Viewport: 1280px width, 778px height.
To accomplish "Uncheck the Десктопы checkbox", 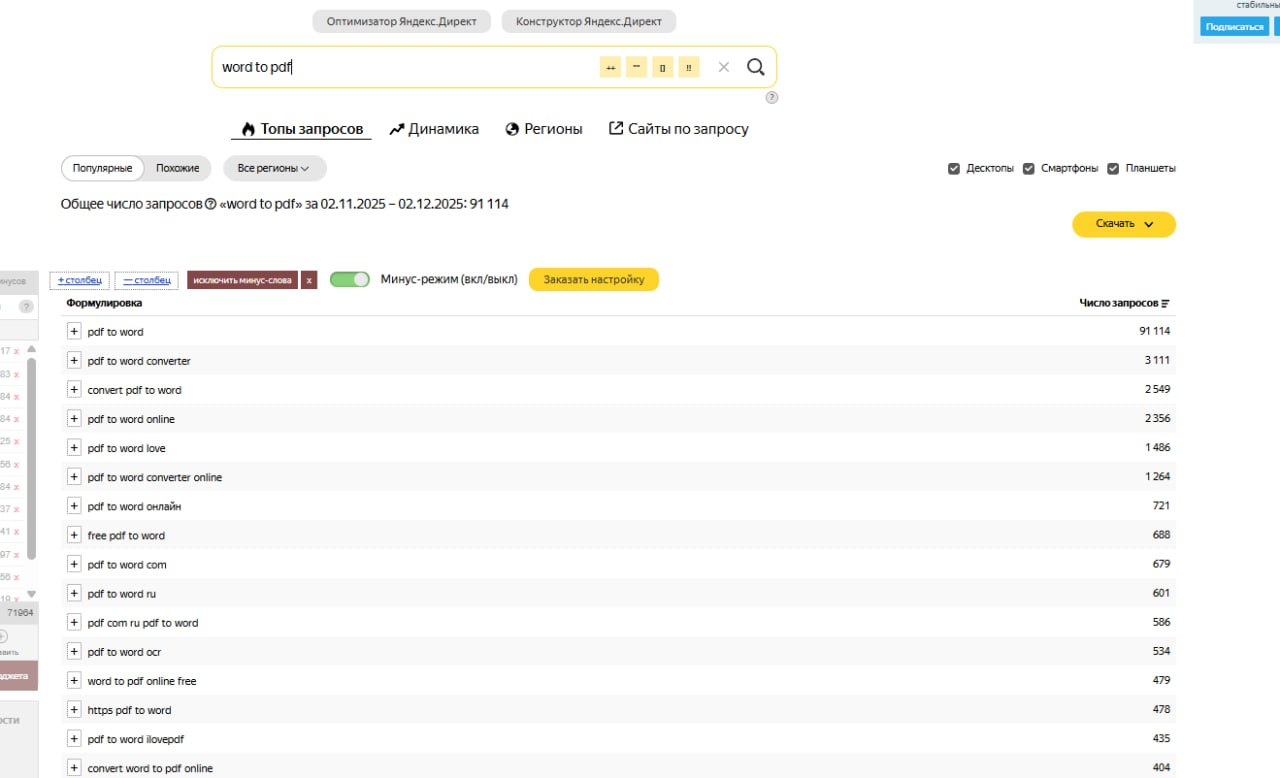I will click(x=954, y=168).
